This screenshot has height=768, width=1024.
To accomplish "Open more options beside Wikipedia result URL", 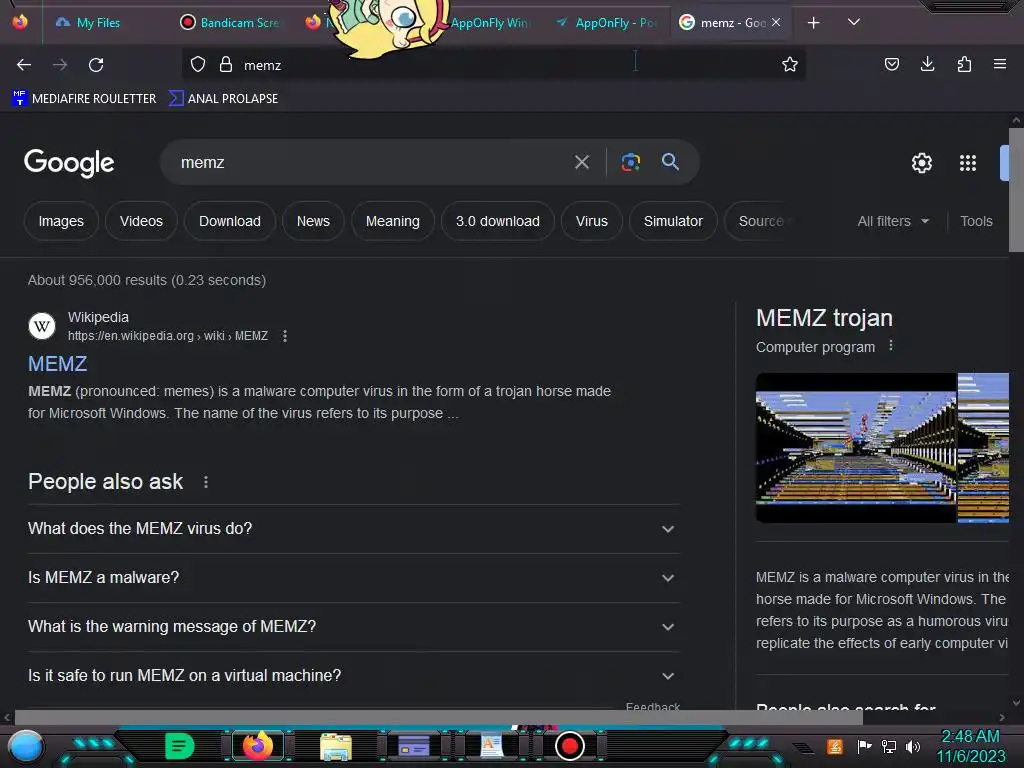I will (285, 336).
